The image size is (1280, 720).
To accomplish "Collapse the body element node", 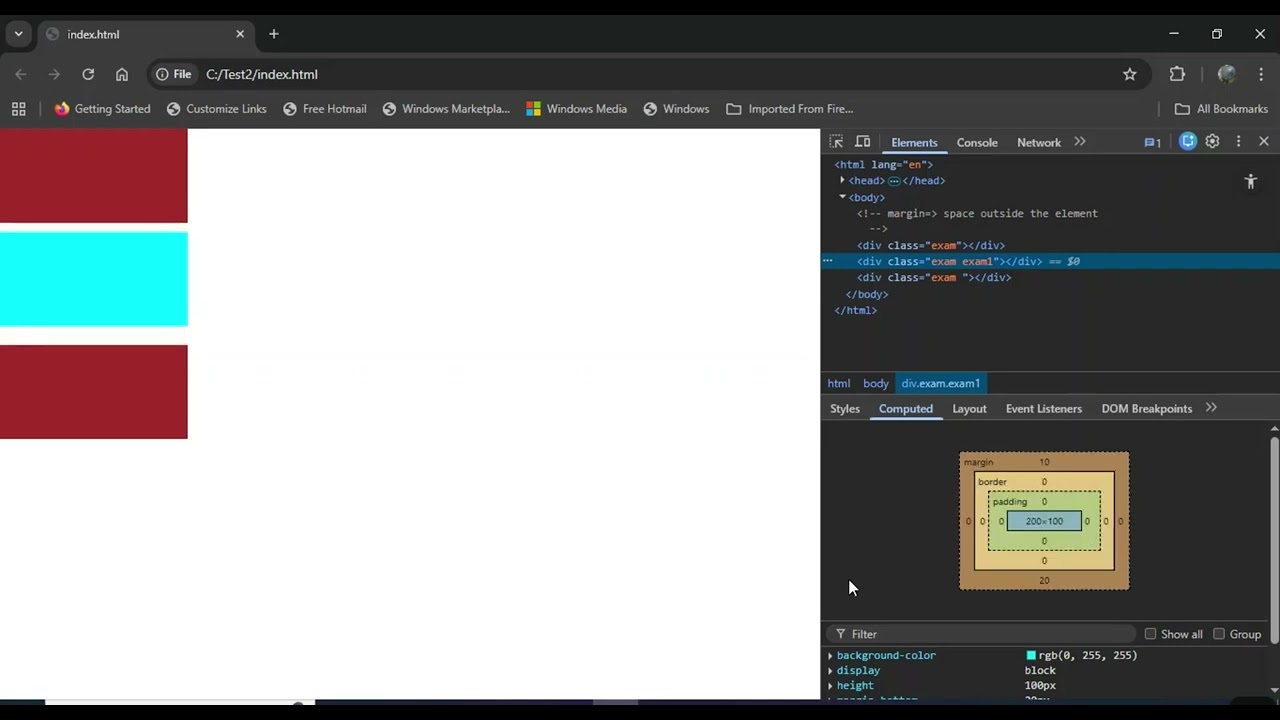I will [842, 197].
